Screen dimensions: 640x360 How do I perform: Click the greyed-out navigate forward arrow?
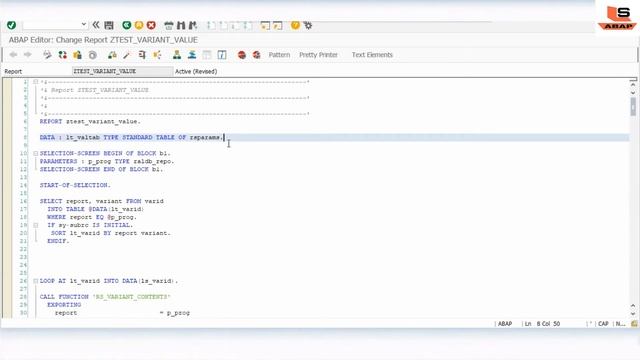point(27,55)
